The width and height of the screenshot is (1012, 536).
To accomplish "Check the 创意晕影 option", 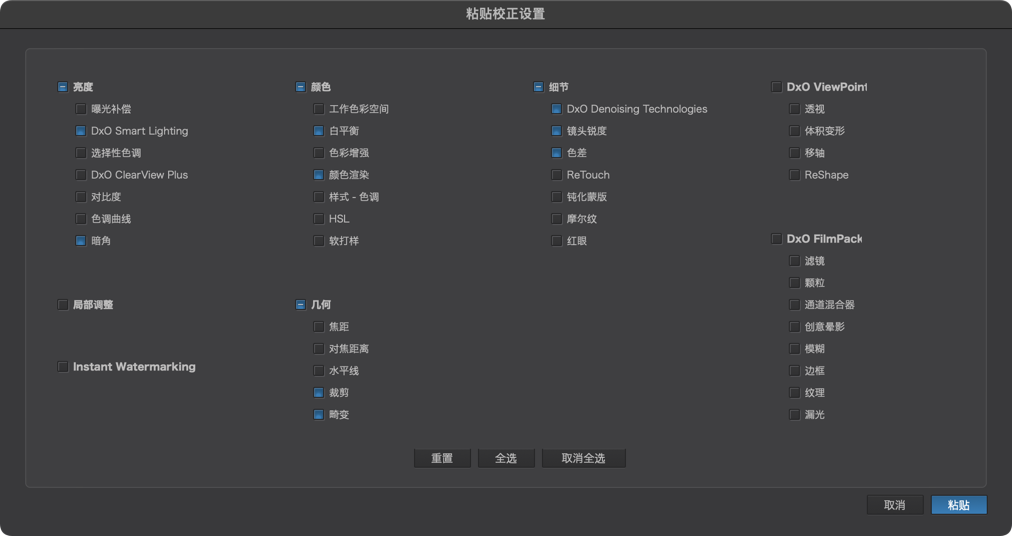I will (794, 327).
